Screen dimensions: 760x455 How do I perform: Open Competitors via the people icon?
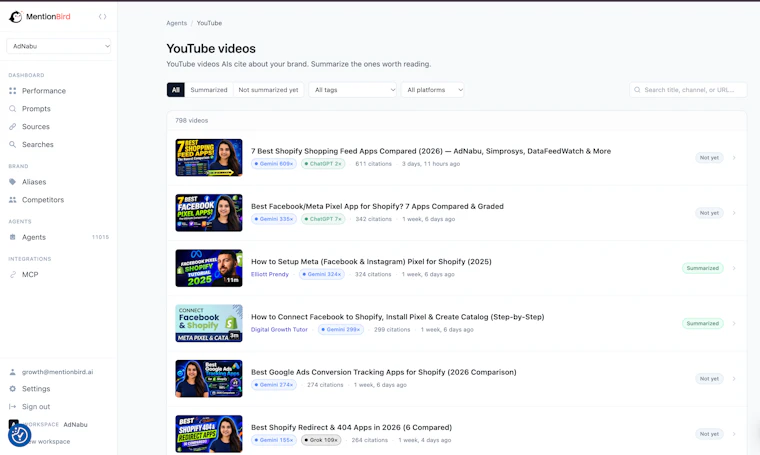pos(13,200)
